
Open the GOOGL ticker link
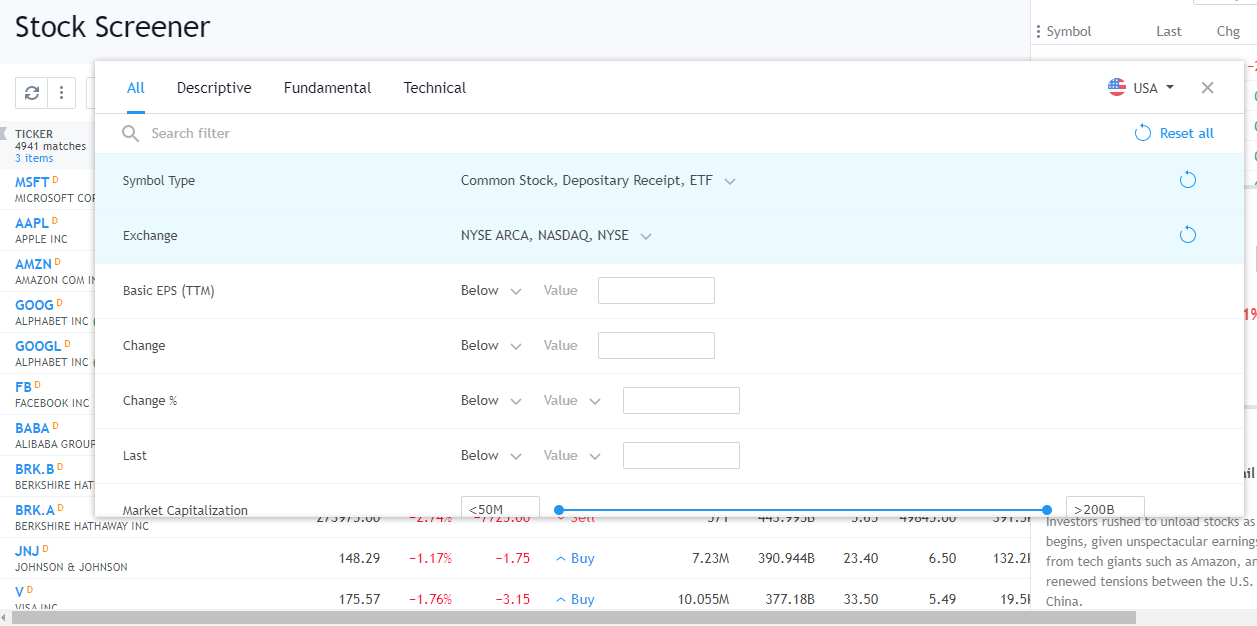[x=38, y=346]
